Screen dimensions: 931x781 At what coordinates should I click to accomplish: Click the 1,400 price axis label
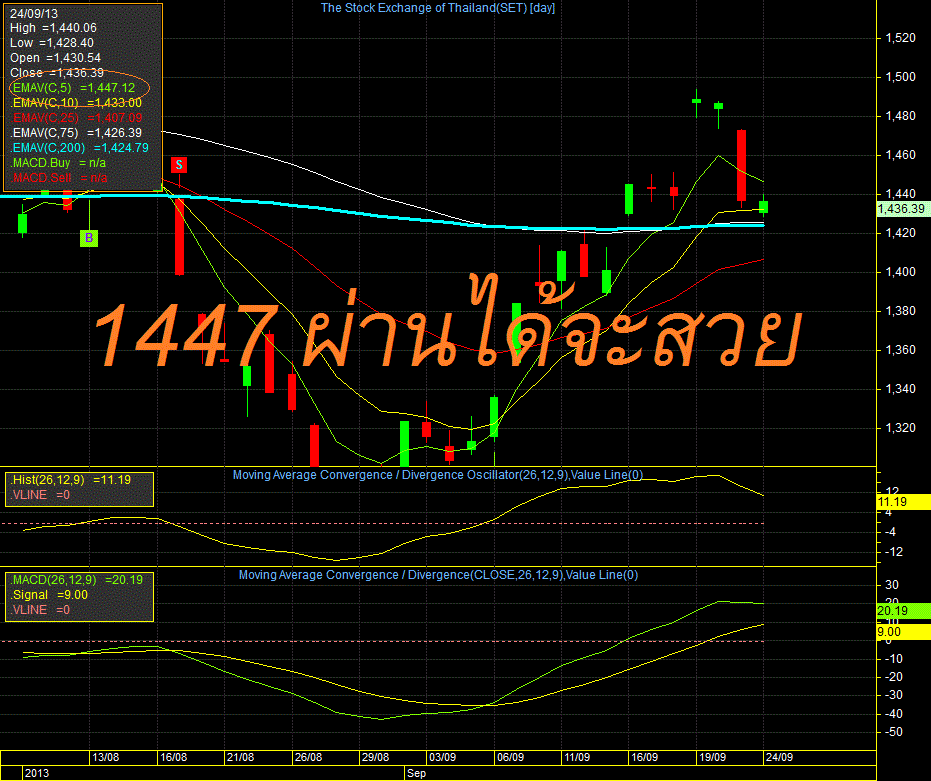[900, 272]
